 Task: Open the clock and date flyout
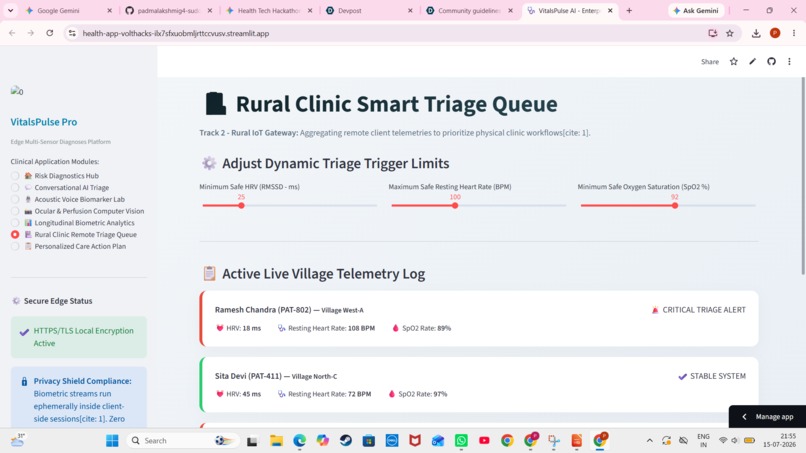tap(780, 441)
